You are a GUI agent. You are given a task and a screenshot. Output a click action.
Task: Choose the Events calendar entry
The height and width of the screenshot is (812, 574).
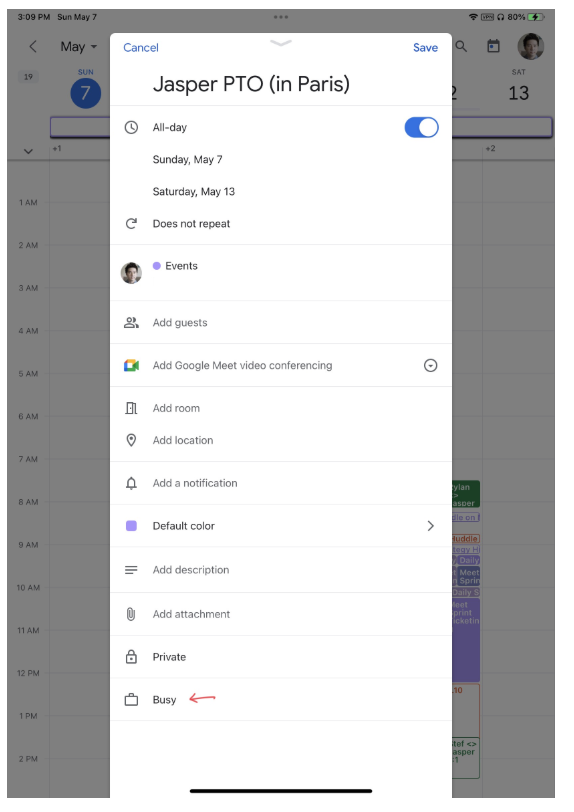pos(181,266)
